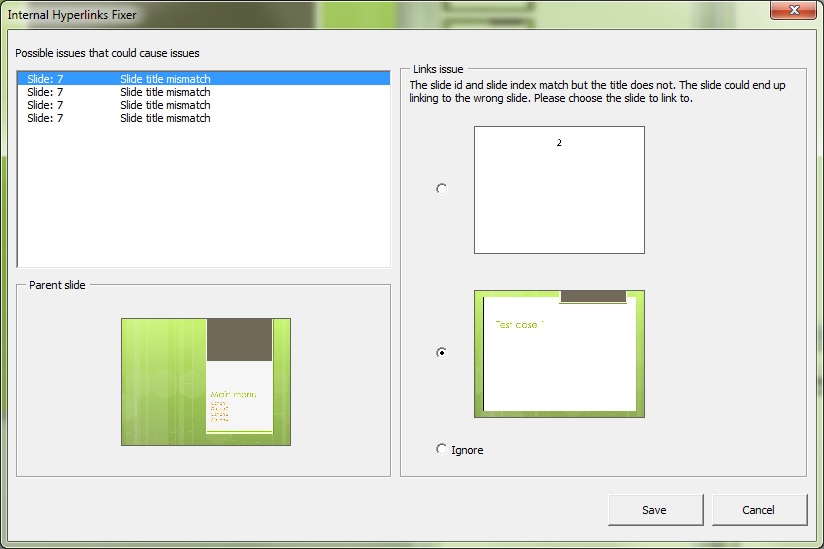
Task: Click the Cancel button
Action: (x=759, y=510)
